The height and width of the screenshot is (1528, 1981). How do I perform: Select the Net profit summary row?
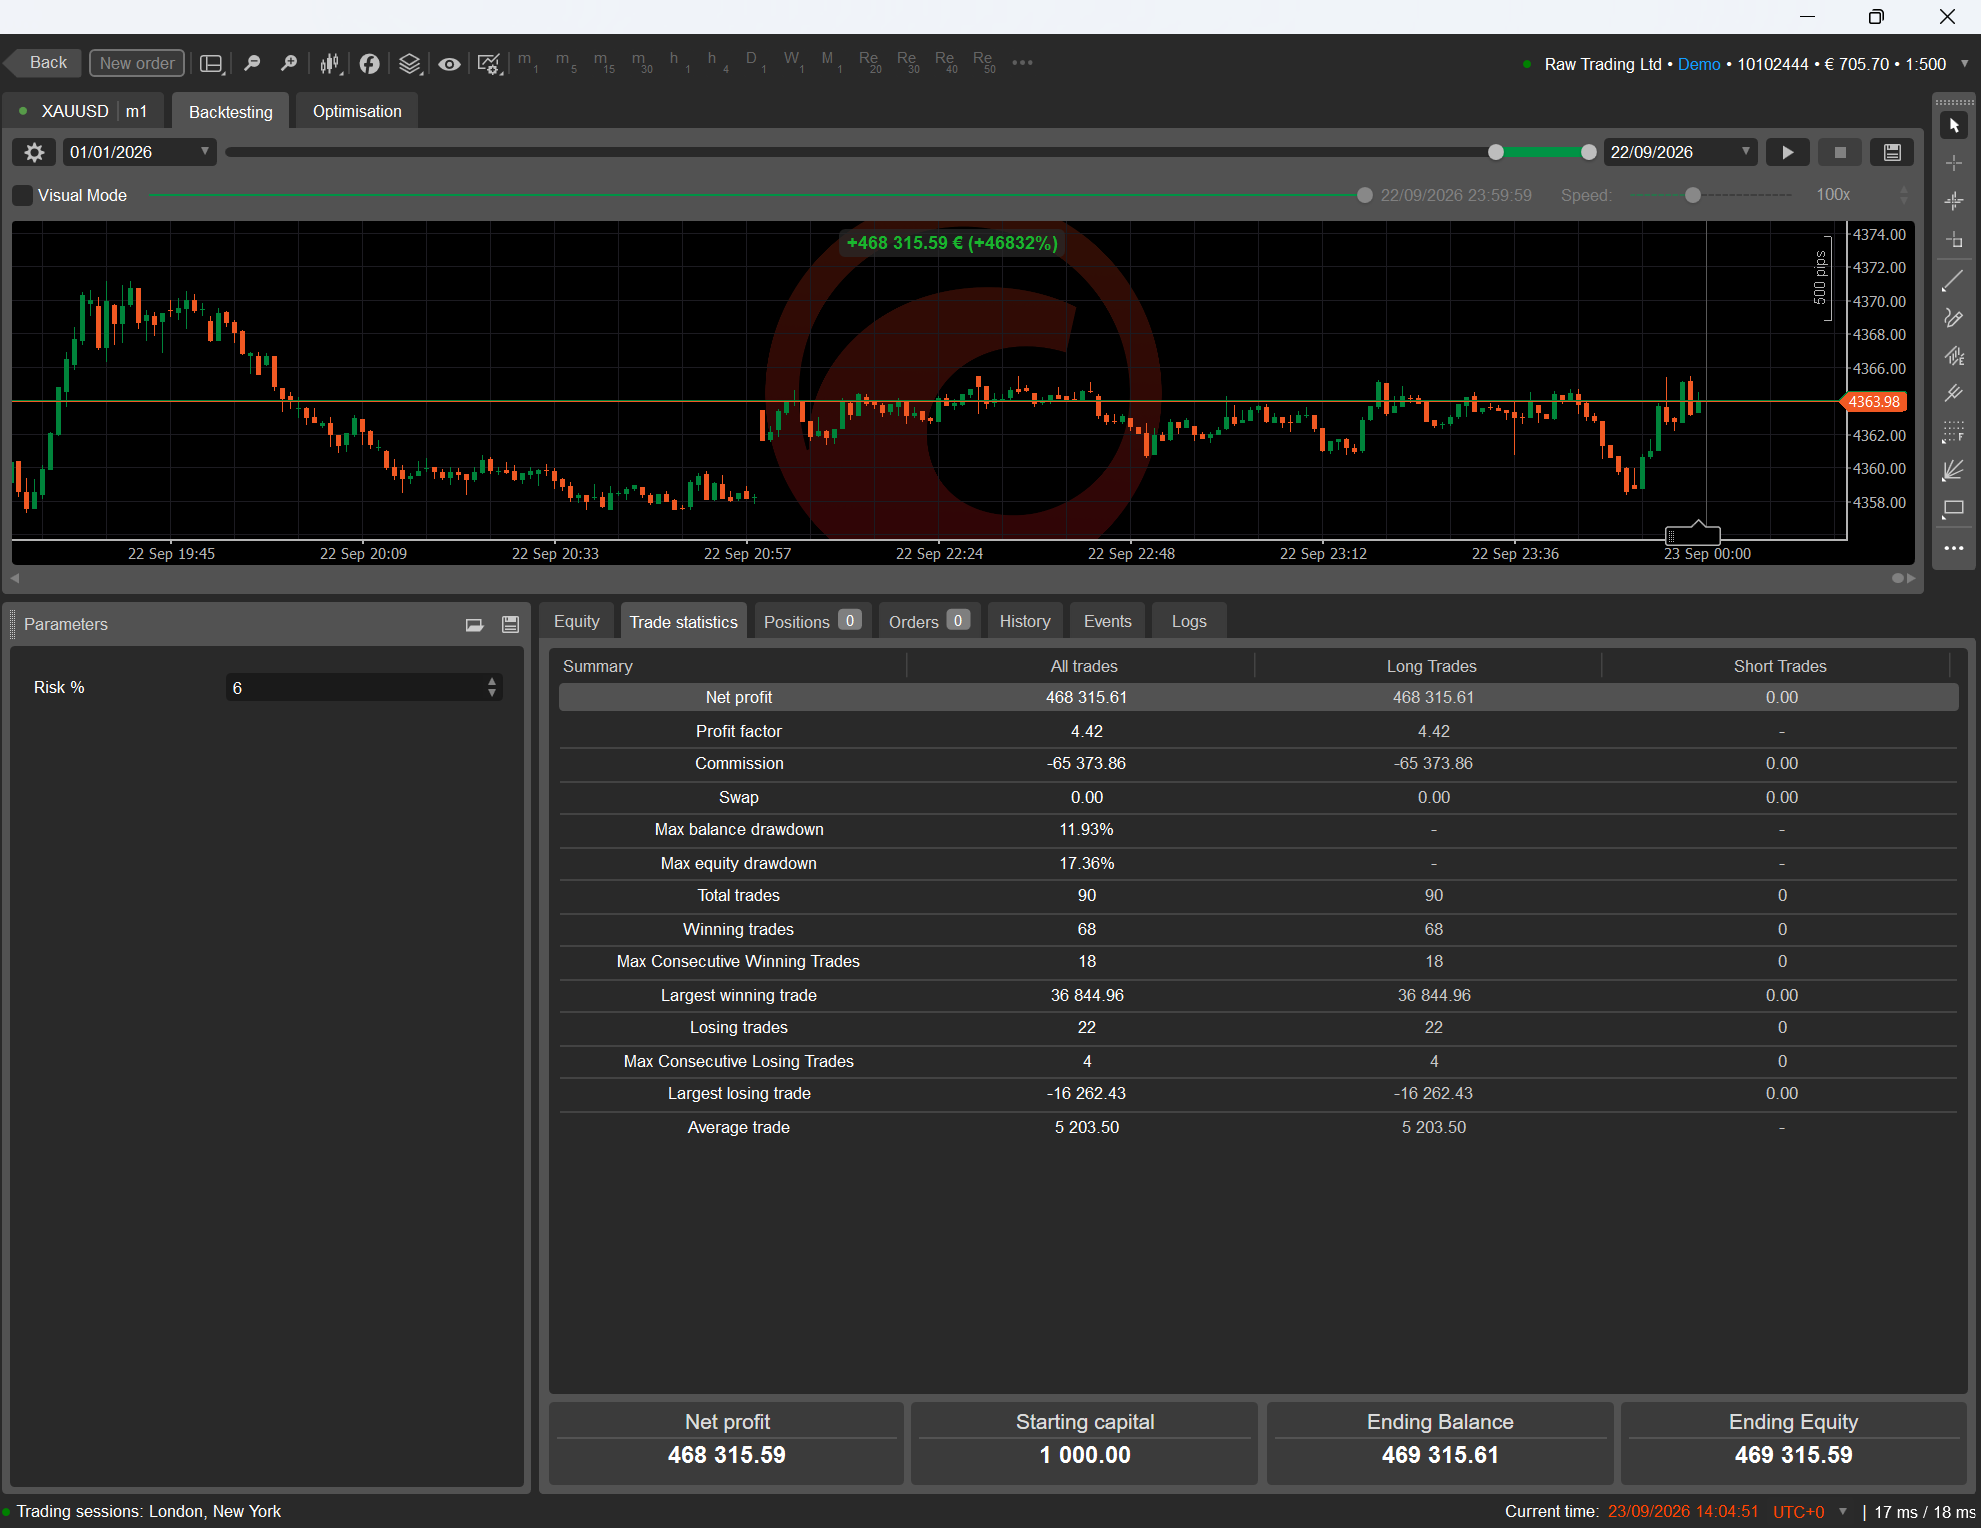point(1258,697)
